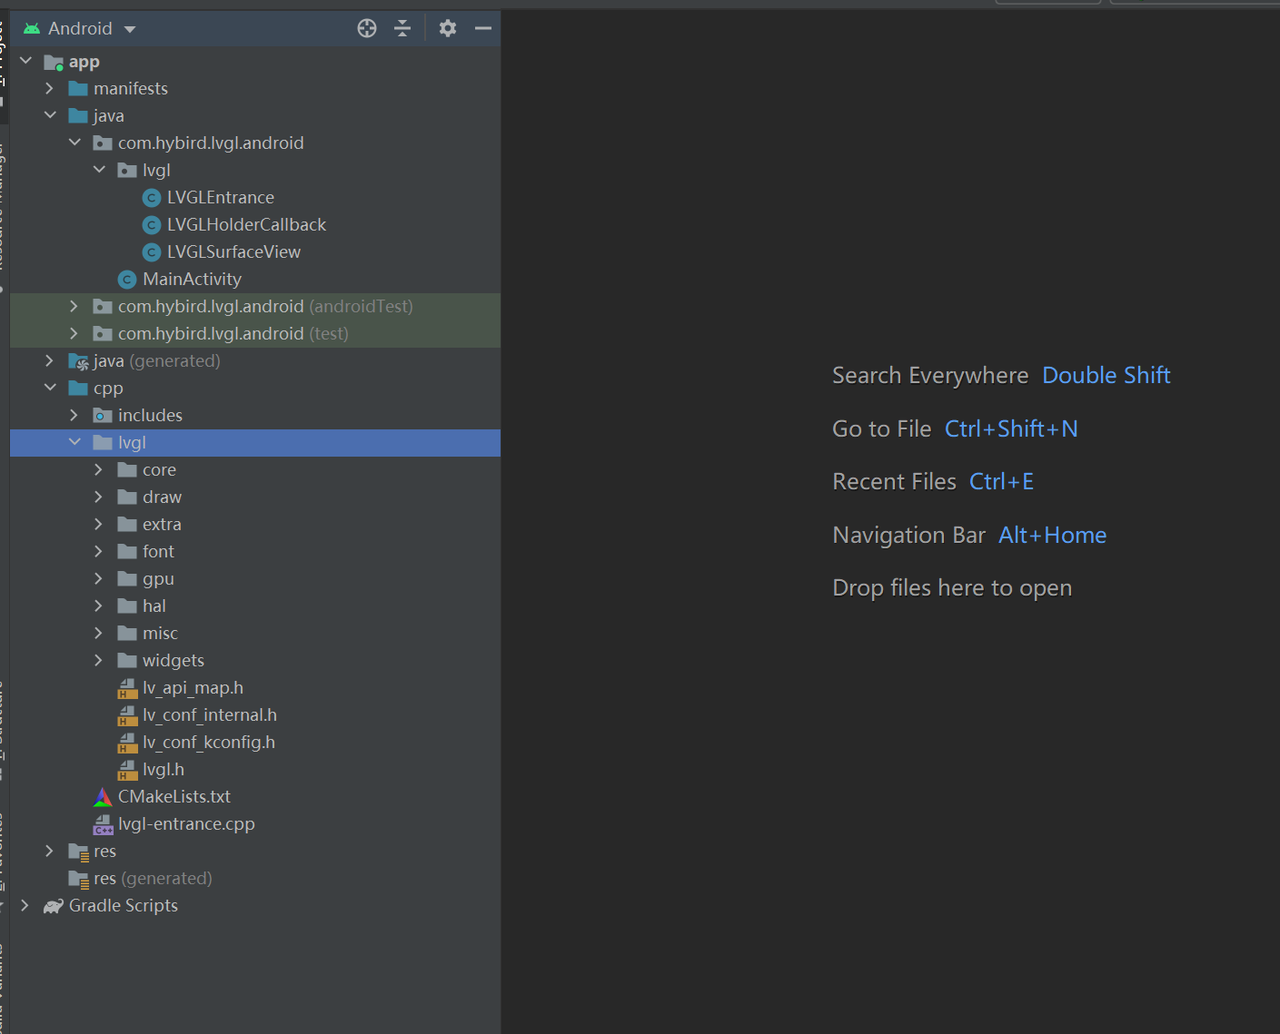The image size is (1280, 1034).
Task: Expand the androidTest package
Action: 75,306
